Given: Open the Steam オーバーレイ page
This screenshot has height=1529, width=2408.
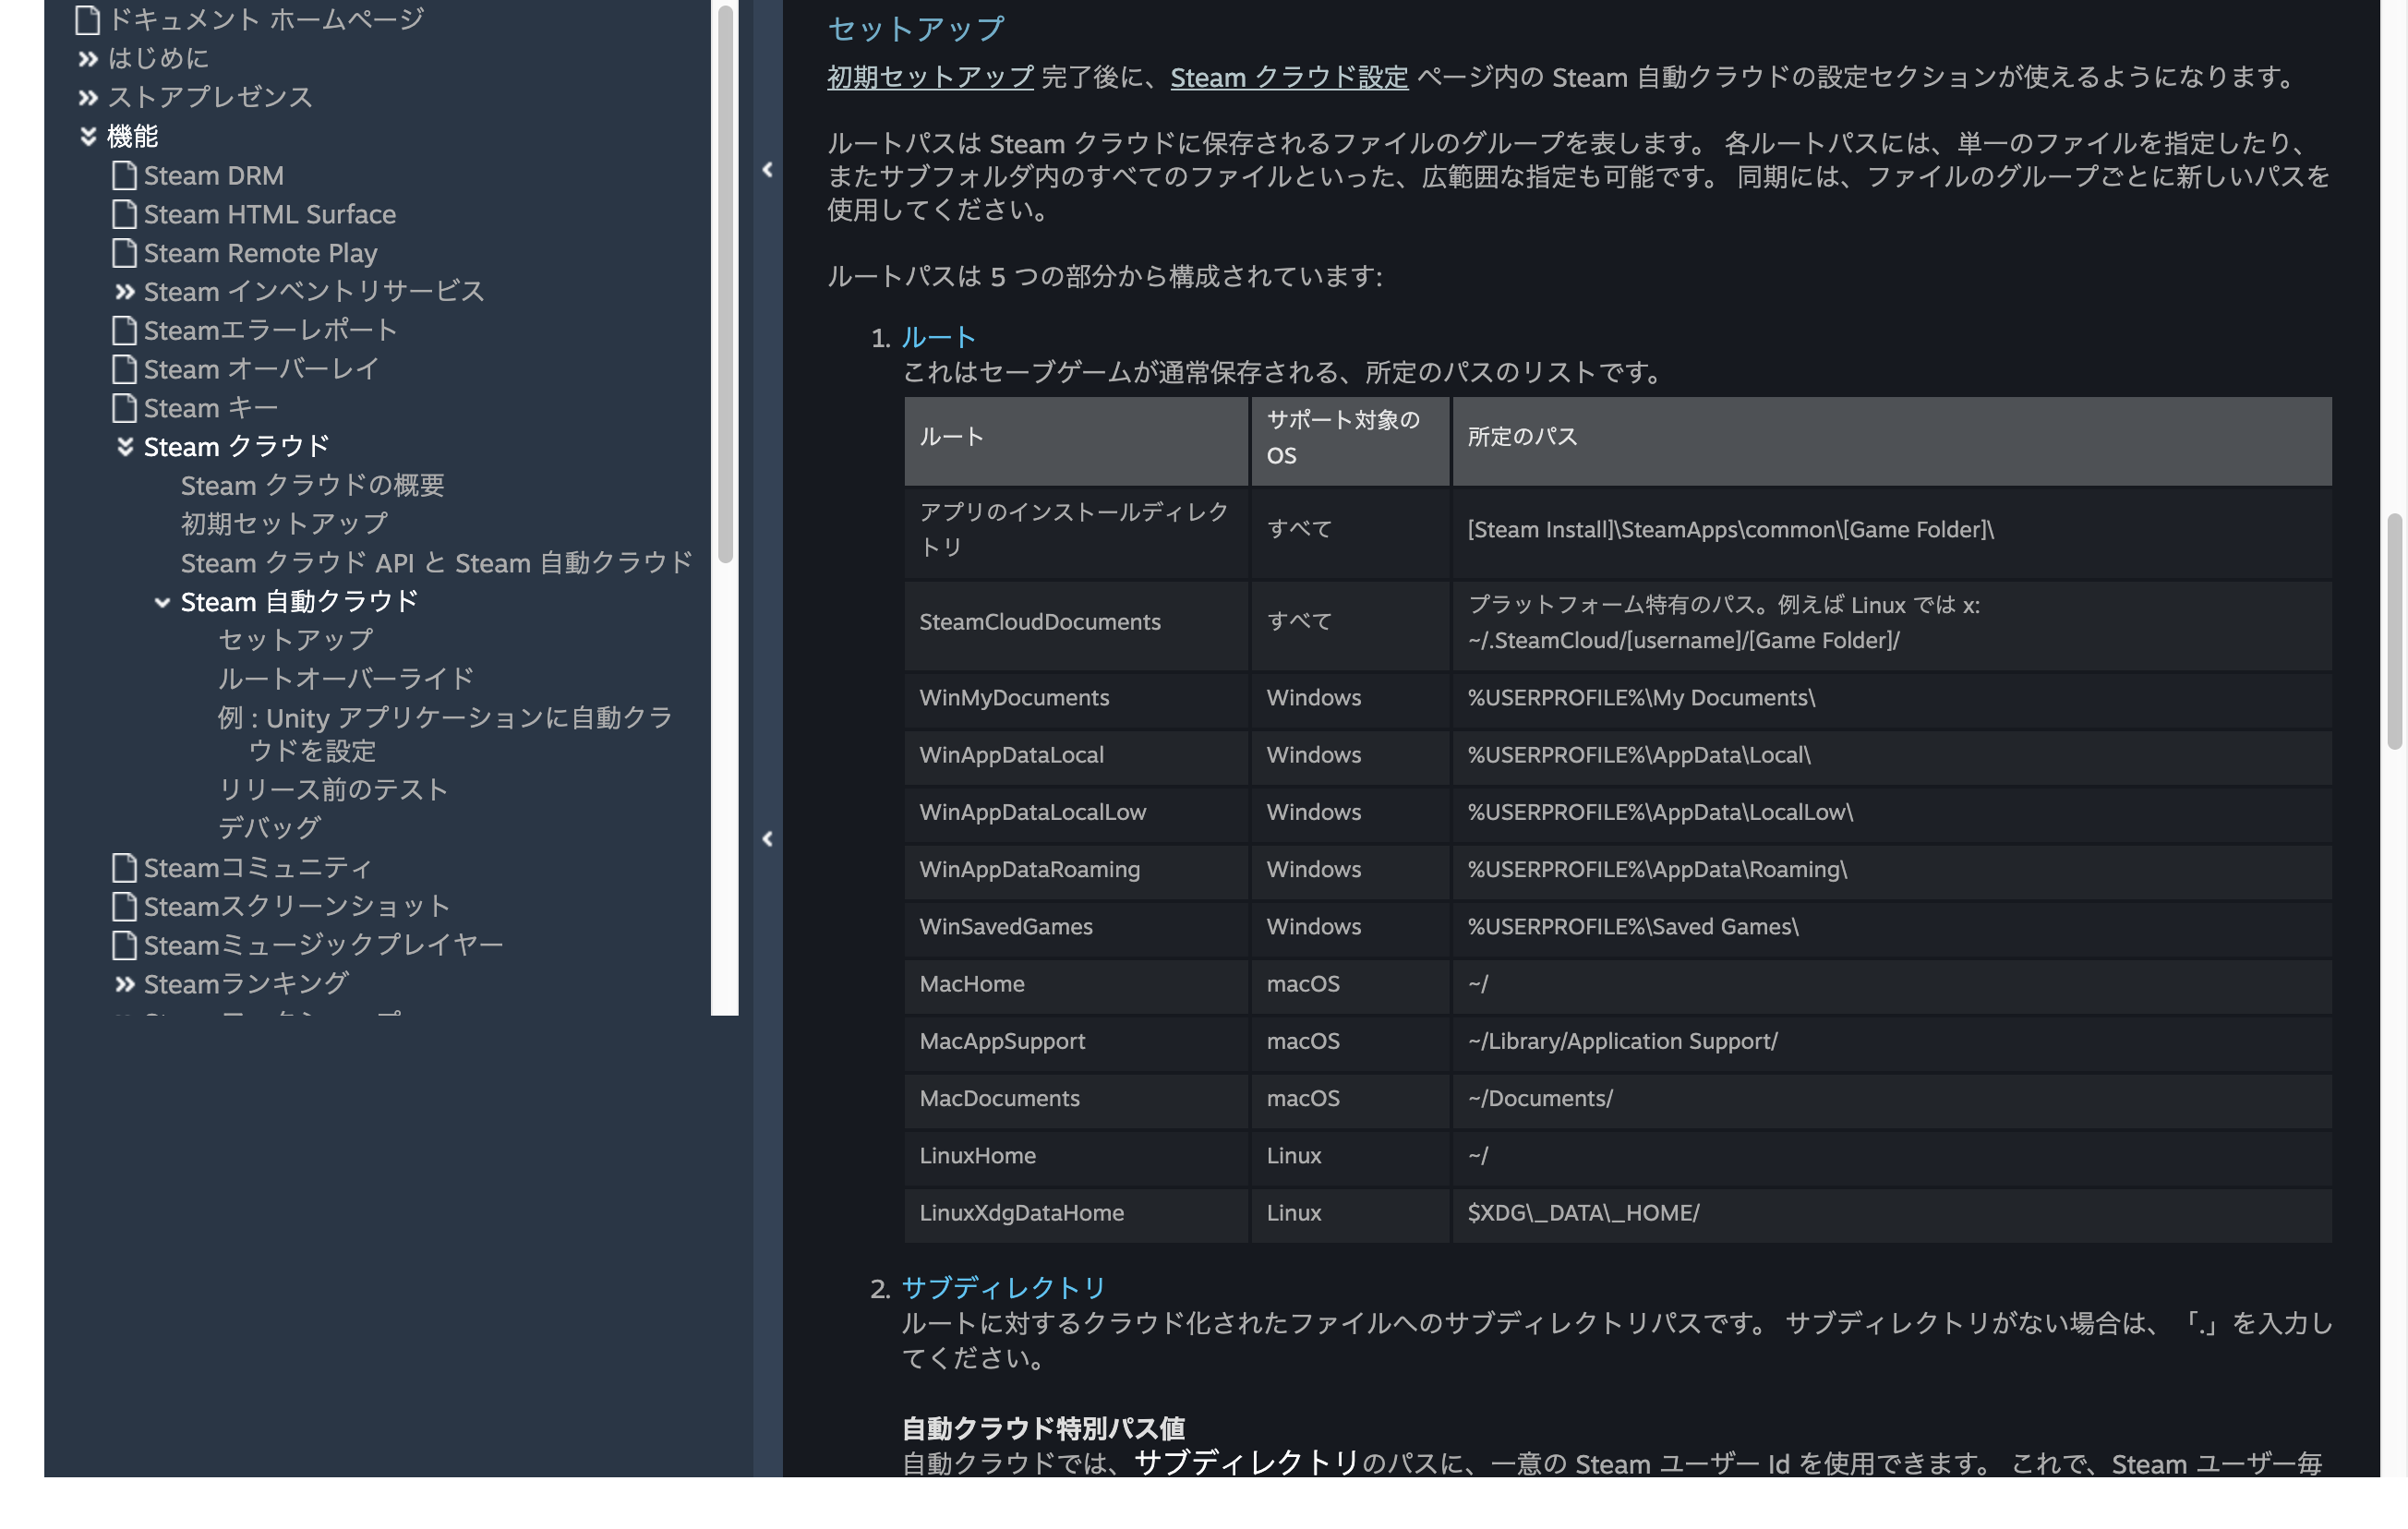Looking at the screenshot, I should [262, 370].
